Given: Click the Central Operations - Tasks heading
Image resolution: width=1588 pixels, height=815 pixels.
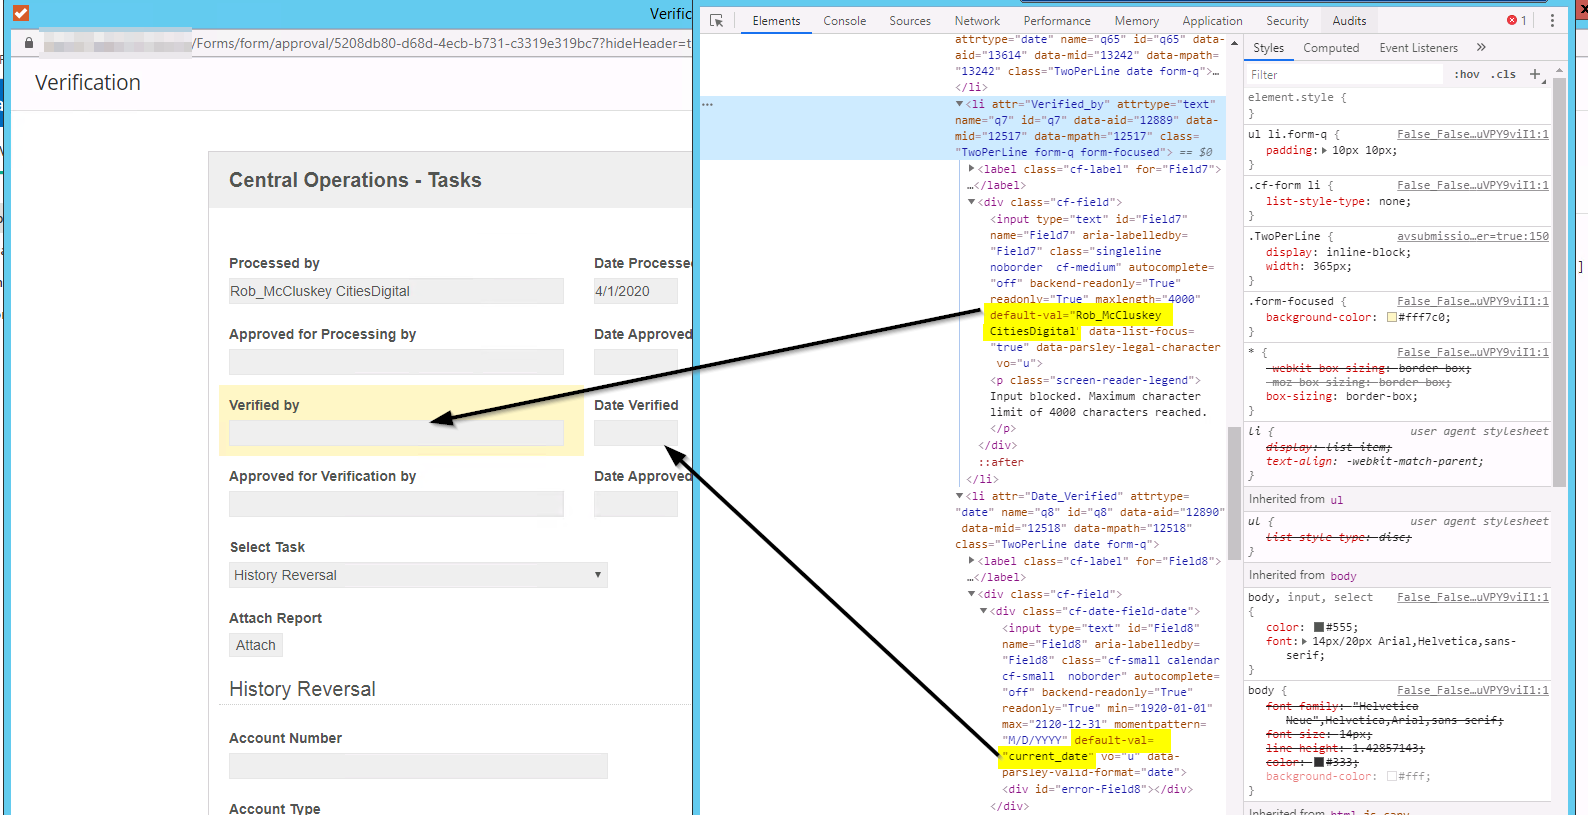Looking at the screenshot, I should click(x=355, y=180).
